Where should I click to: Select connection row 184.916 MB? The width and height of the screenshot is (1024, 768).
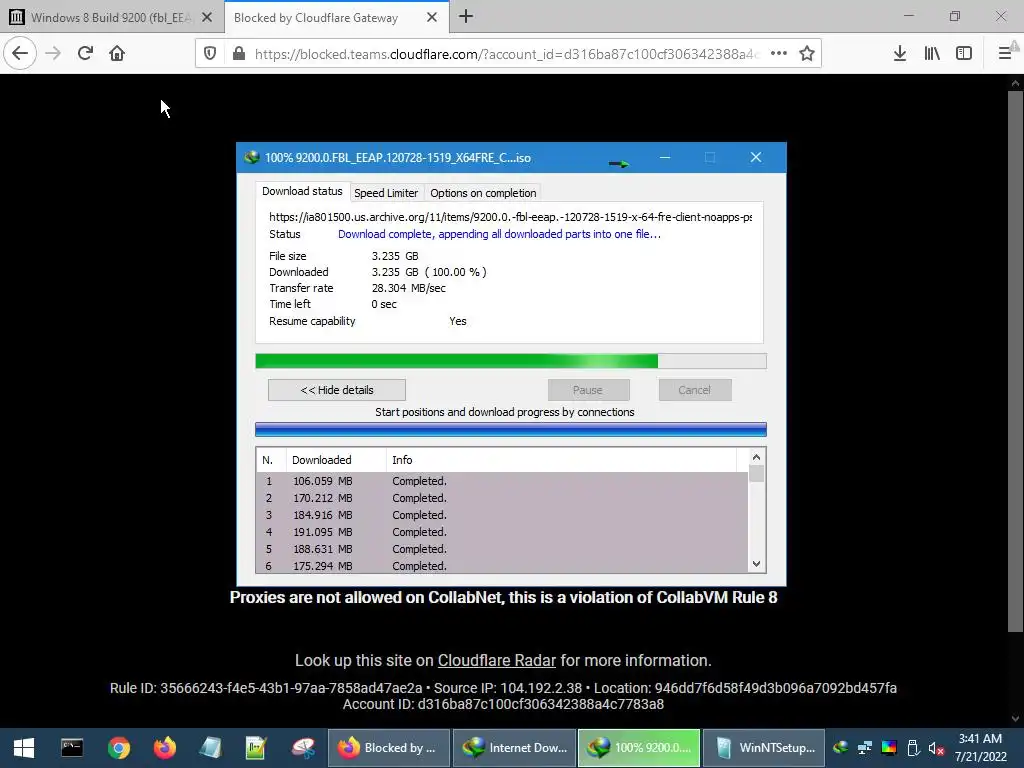coord(502,515)
